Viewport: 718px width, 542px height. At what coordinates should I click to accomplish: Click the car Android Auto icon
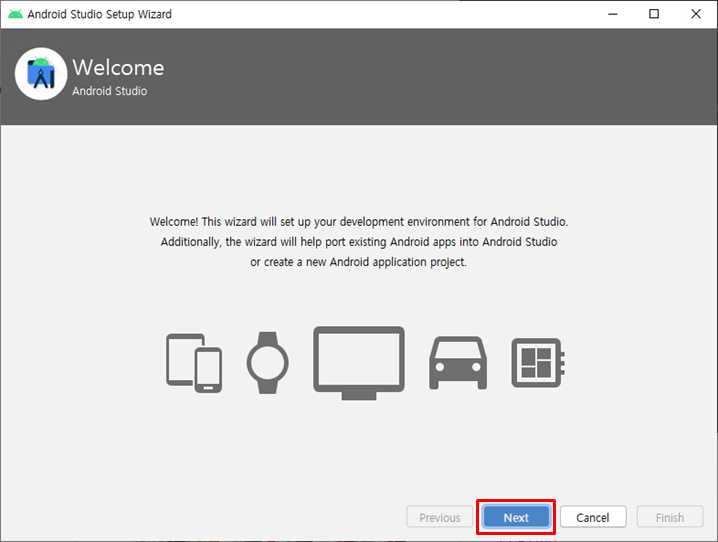[458, 363]
